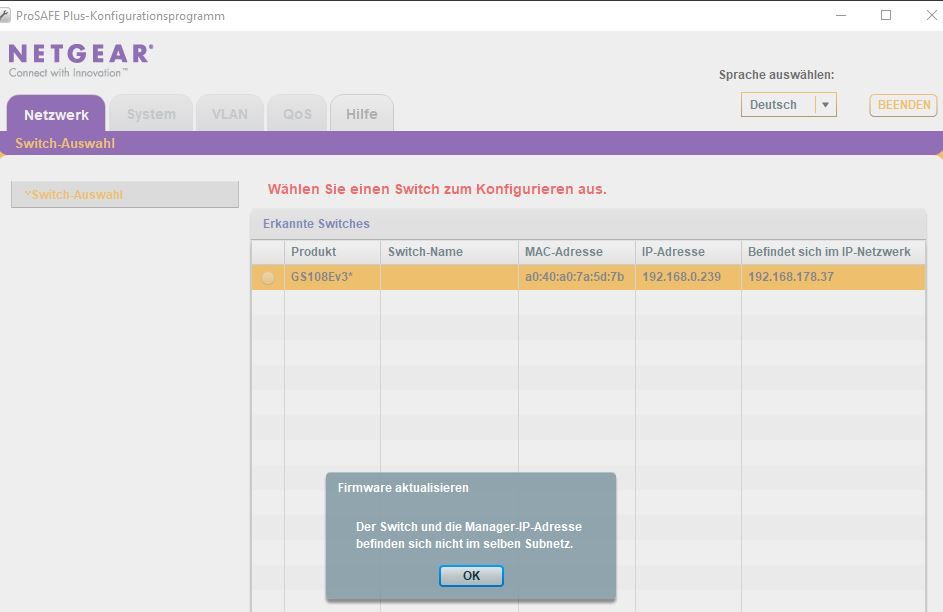Minimize the ProSAFE window
The height and width of the screenshot is (612, 943).
[x=841, y=16]
